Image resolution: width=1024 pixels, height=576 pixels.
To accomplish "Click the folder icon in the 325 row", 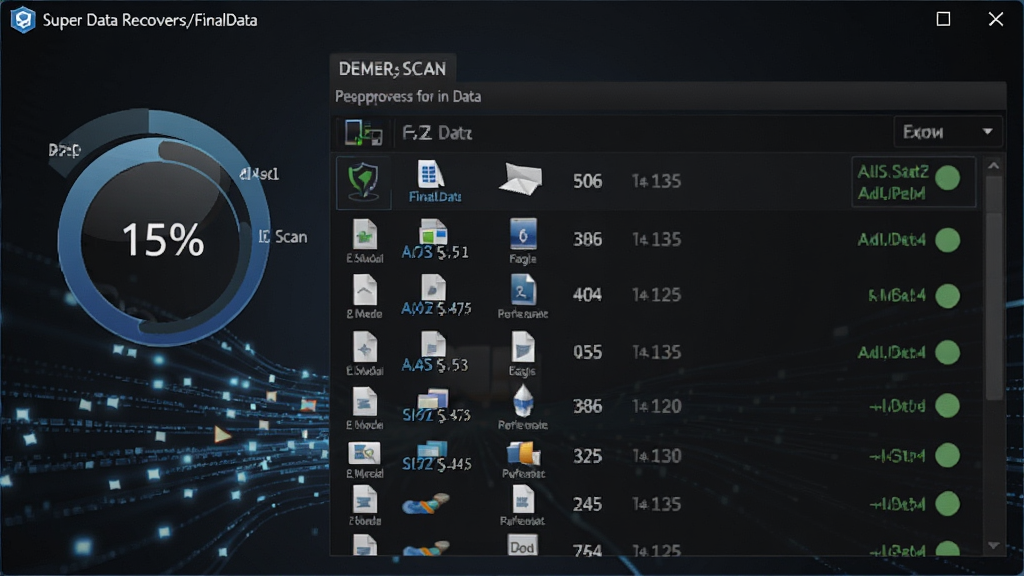I will (522, 453).
